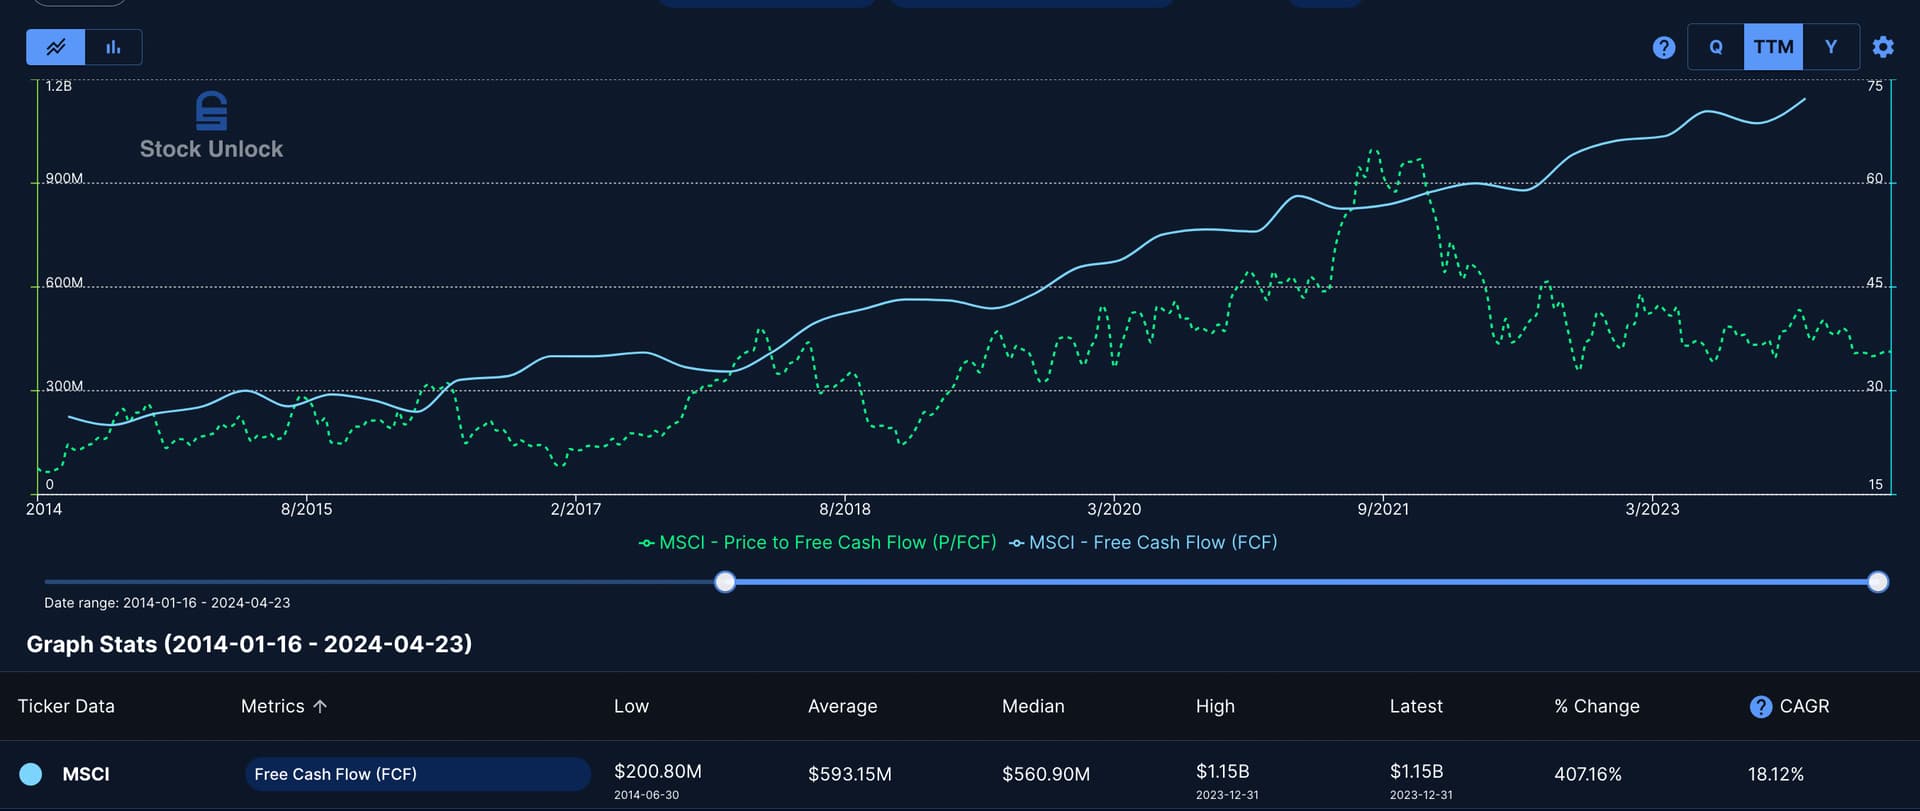This screenshot has width=1920, height=811.
Task: Toggle MSCI Price to Free Cash Flow legend
Action: tap(817, 542)
